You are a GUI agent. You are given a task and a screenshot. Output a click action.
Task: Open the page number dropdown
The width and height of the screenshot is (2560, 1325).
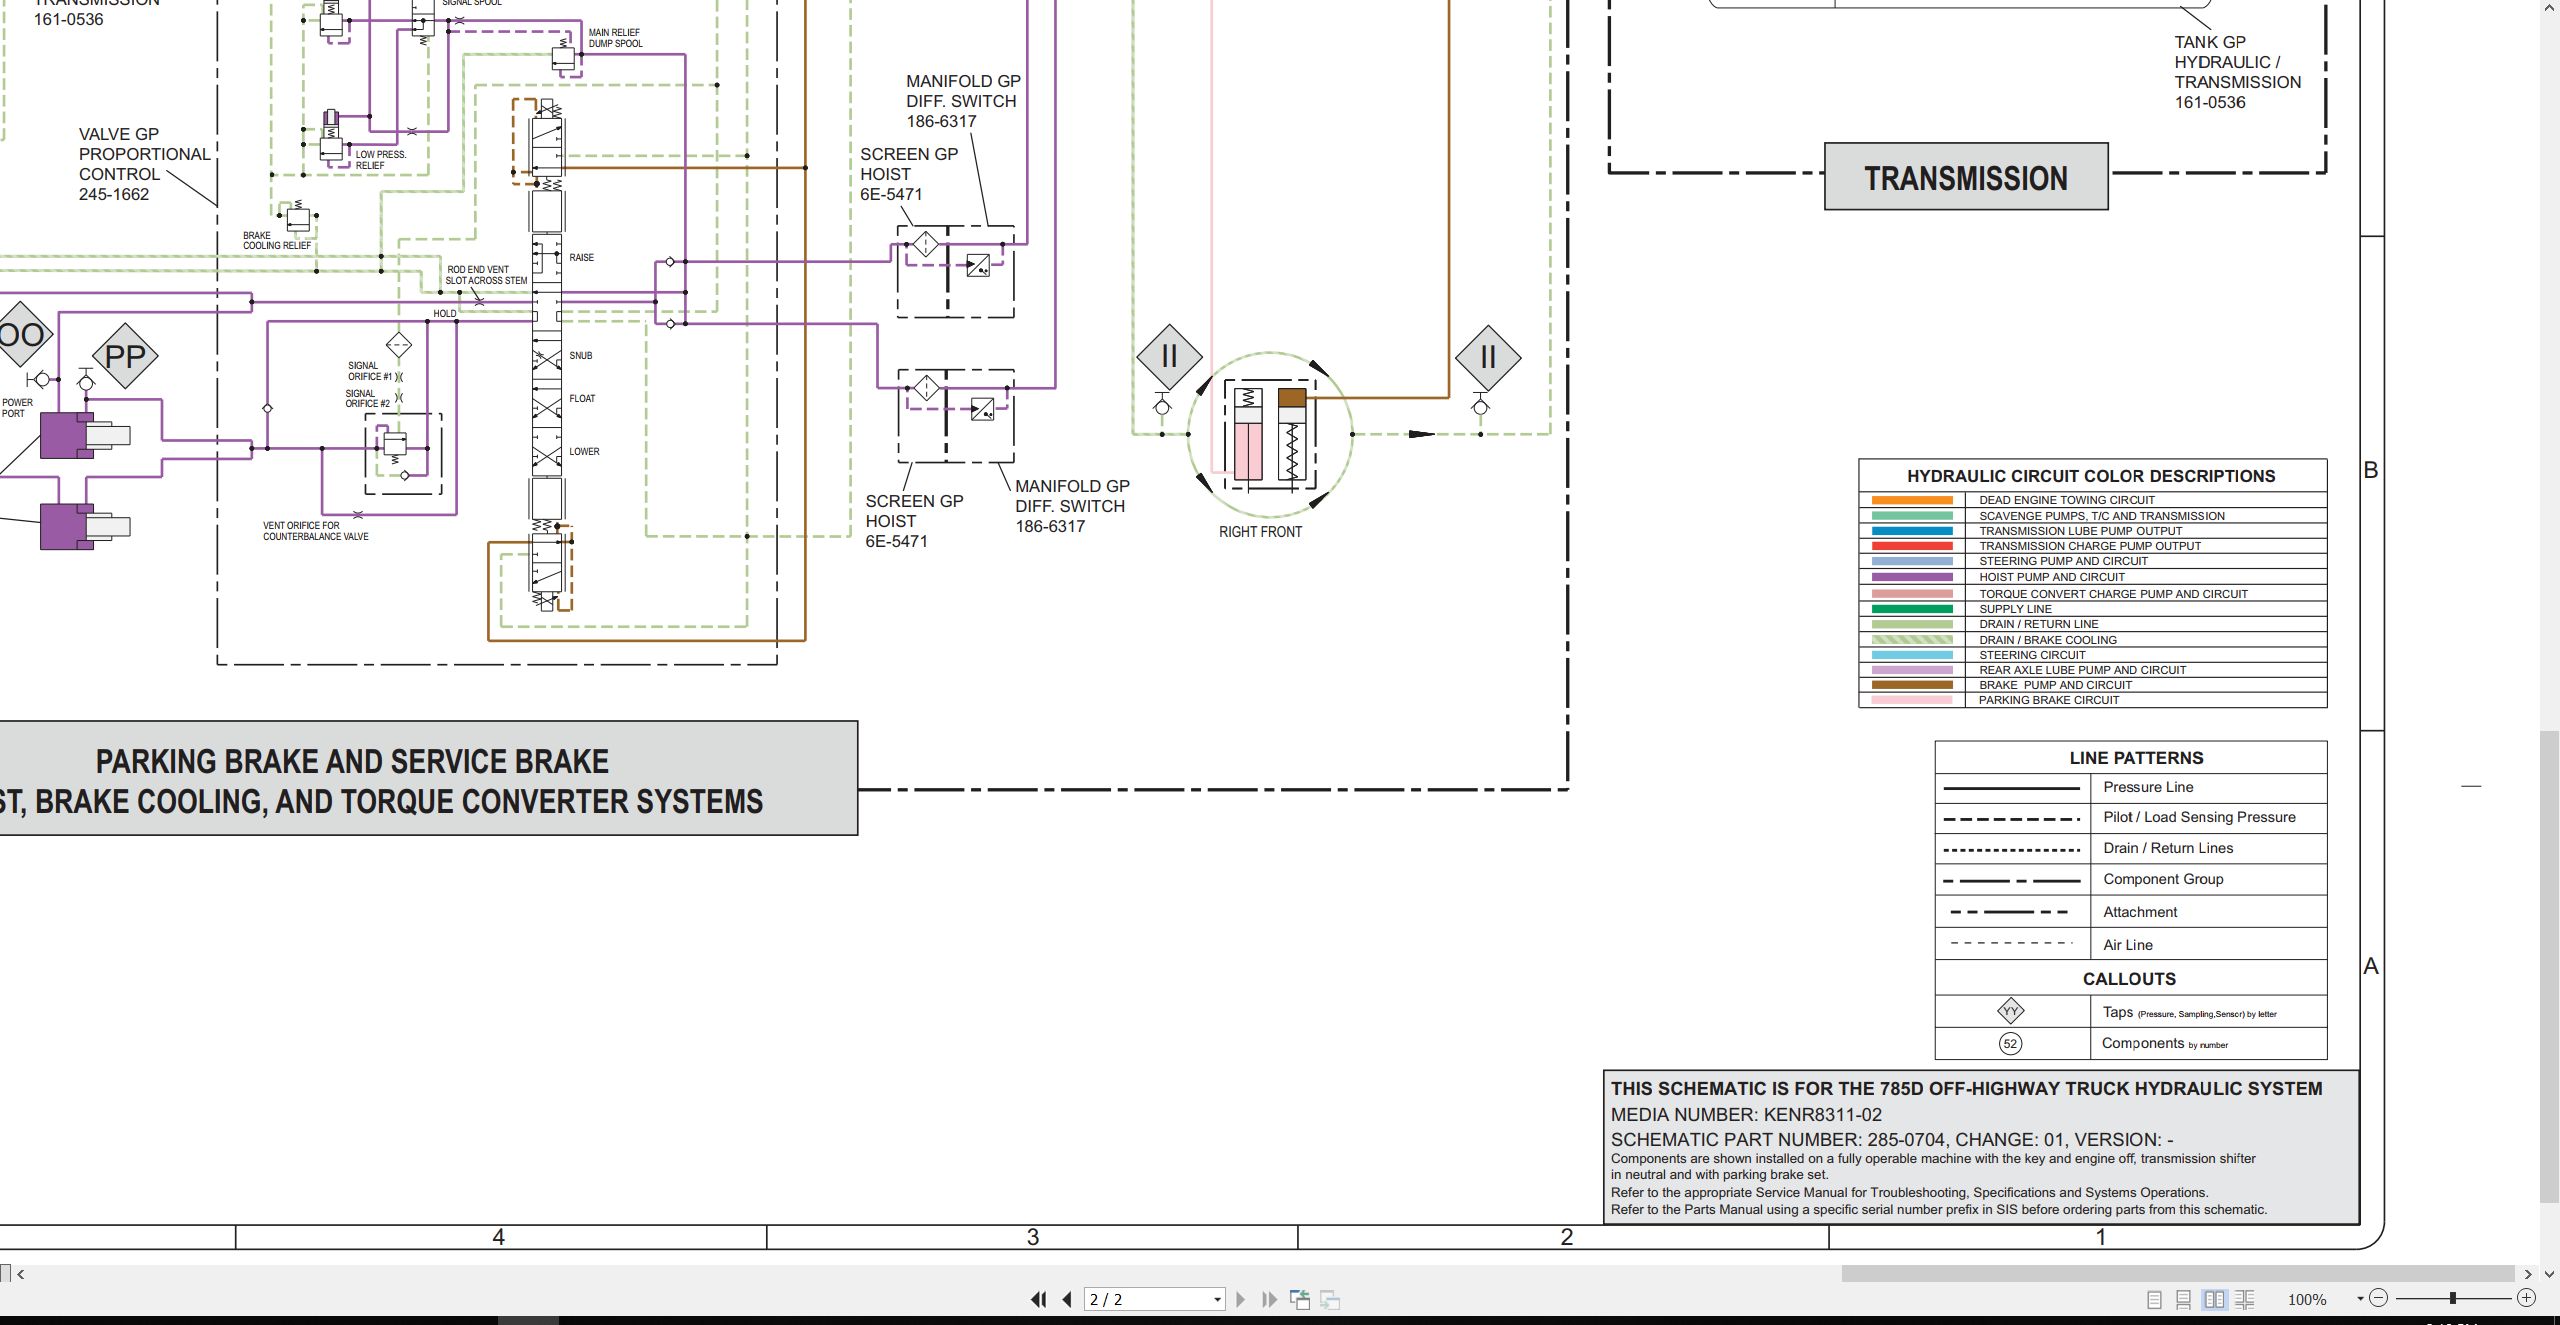pos(1217,1299)
